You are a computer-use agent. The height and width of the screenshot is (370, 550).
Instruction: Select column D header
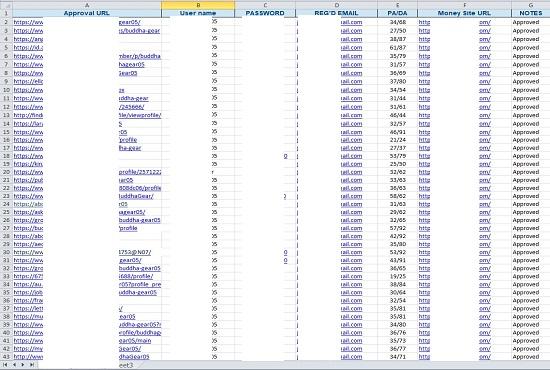(x=336, y=5)
